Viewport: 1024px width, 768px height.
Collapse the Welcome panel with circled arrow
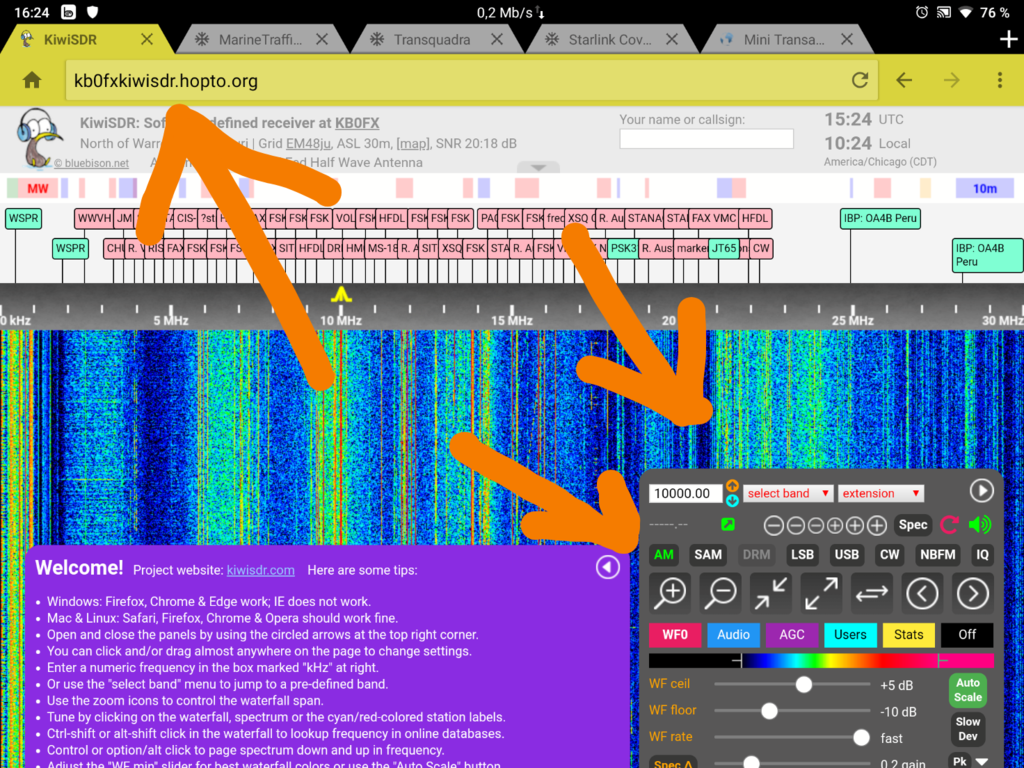607,567
